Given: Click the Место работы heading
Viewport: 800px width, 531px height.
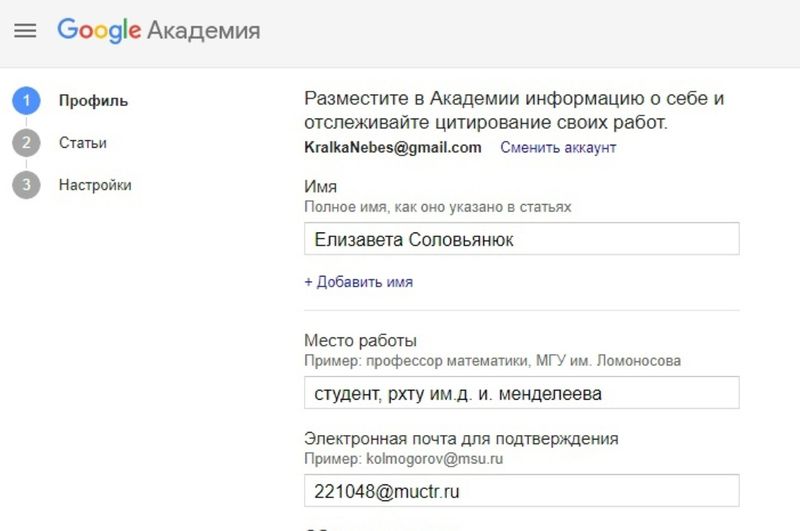Looking at the screenshot, I should pyautogui.click(x=360, y=340).
